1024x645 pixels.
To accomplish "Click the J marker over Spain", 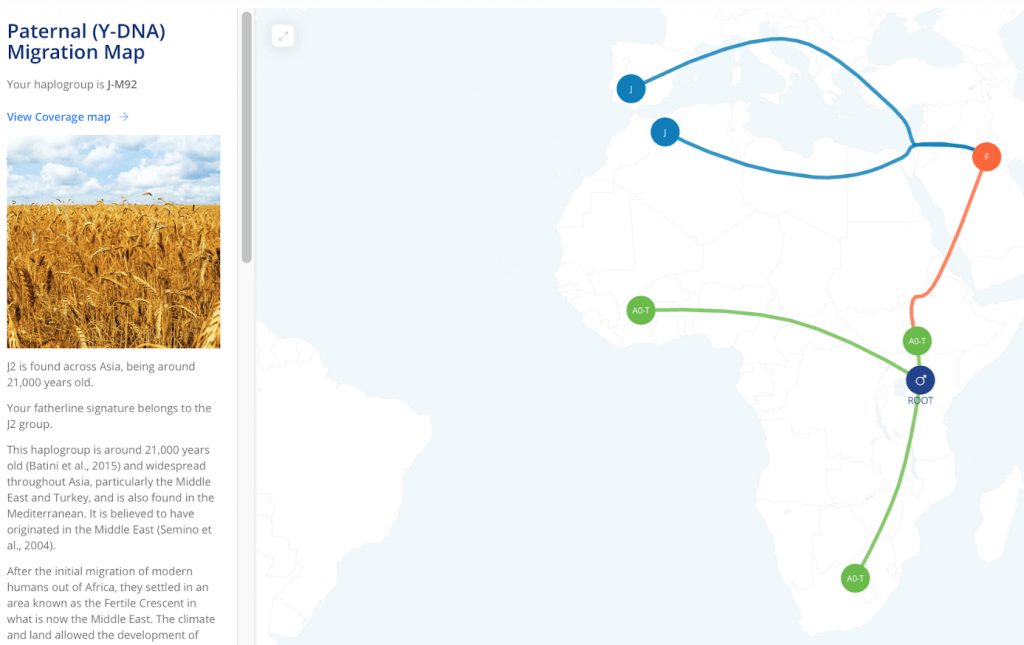I will click(630, 89).
